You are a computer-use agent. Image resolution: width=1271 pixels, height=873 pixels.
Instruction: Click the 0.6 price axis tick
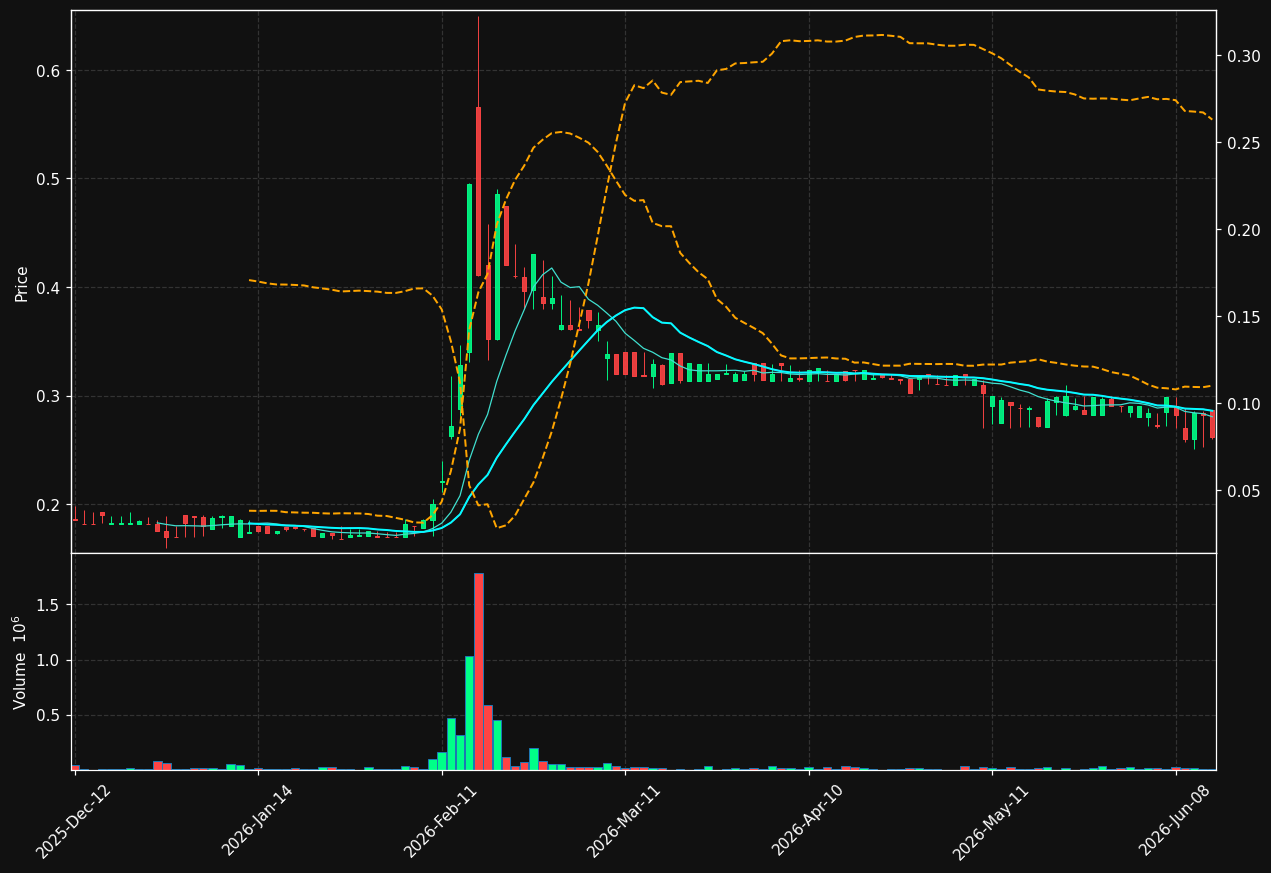coord(50,71)
